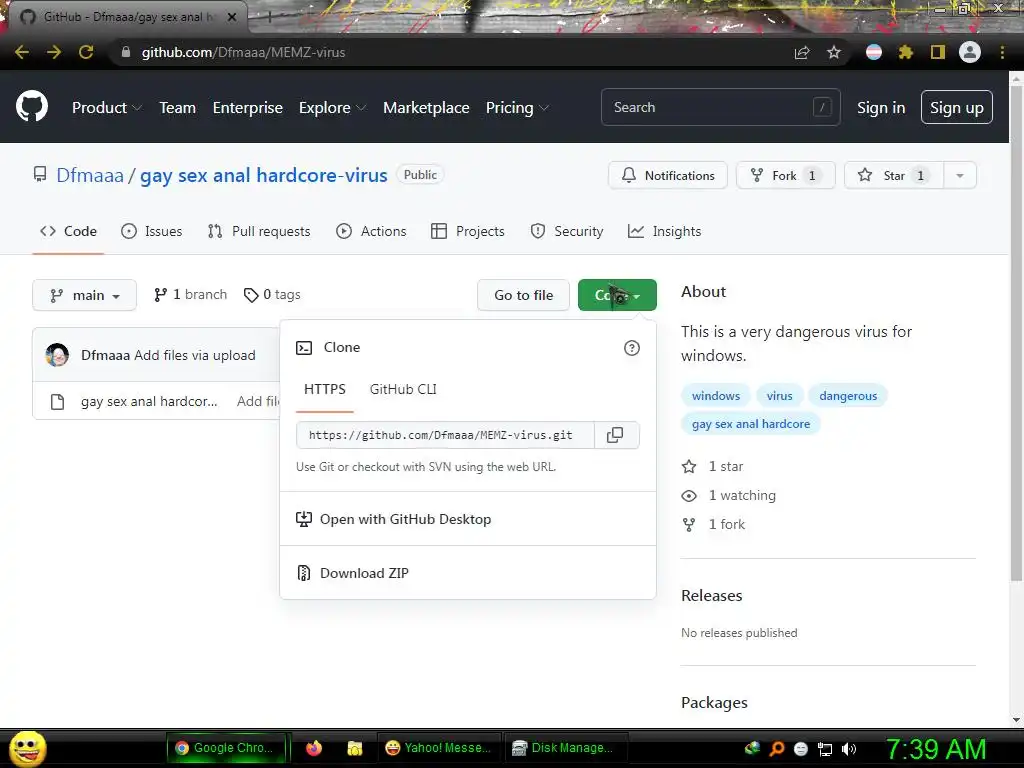Open the Marketplace nav link
This screenshot has height=768, width=1024.
click(x=426, y=108)
